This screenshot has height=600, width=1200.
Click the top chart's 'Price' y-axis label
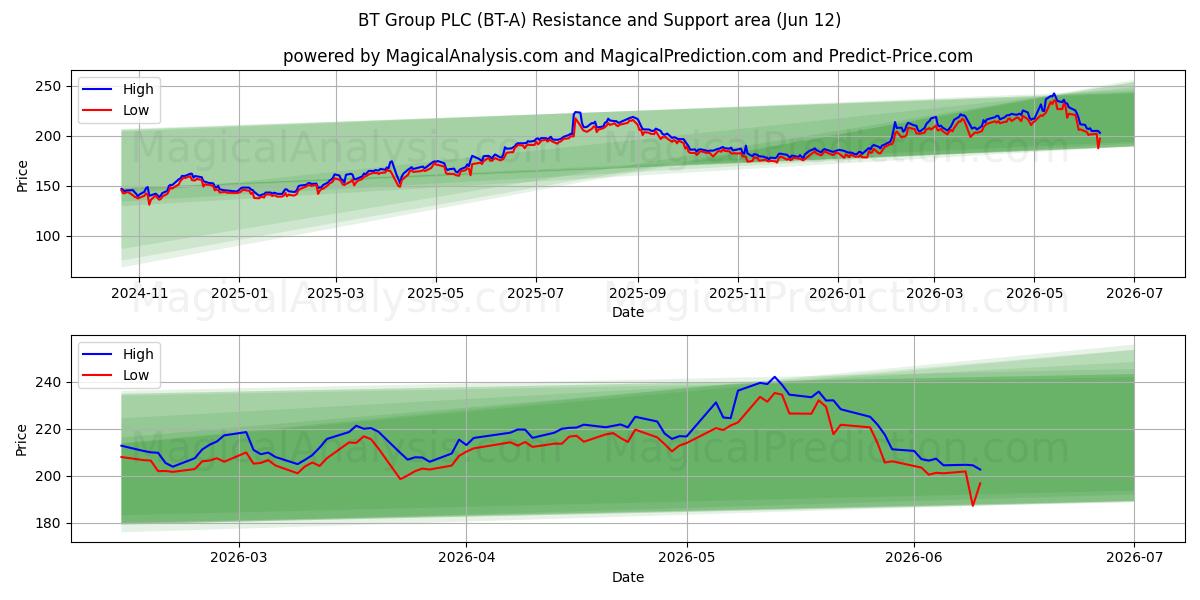(x=22, y=174)
